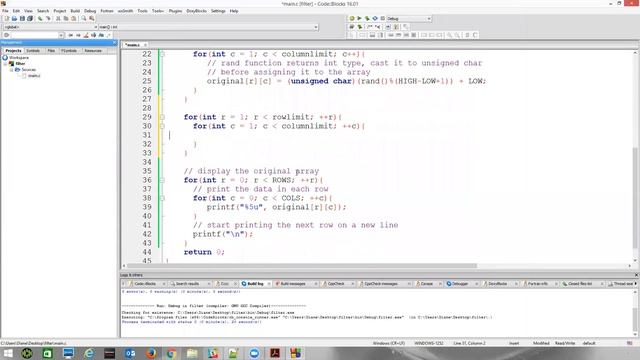Open the Search menu
Viewport: 640px width, 360px height.
[43, 11]
